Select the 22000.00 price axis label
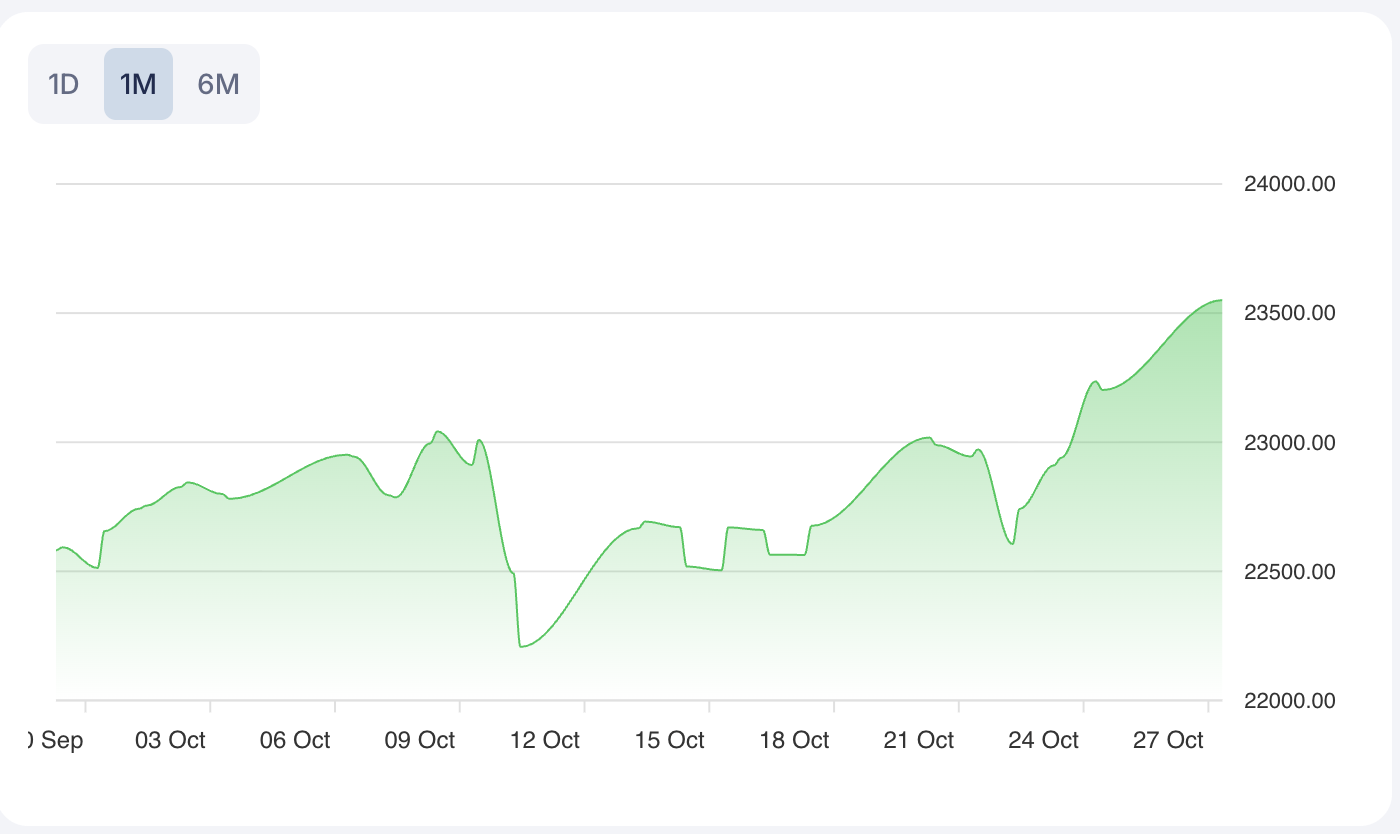The image size is (1400, 834). point(1289,701)
